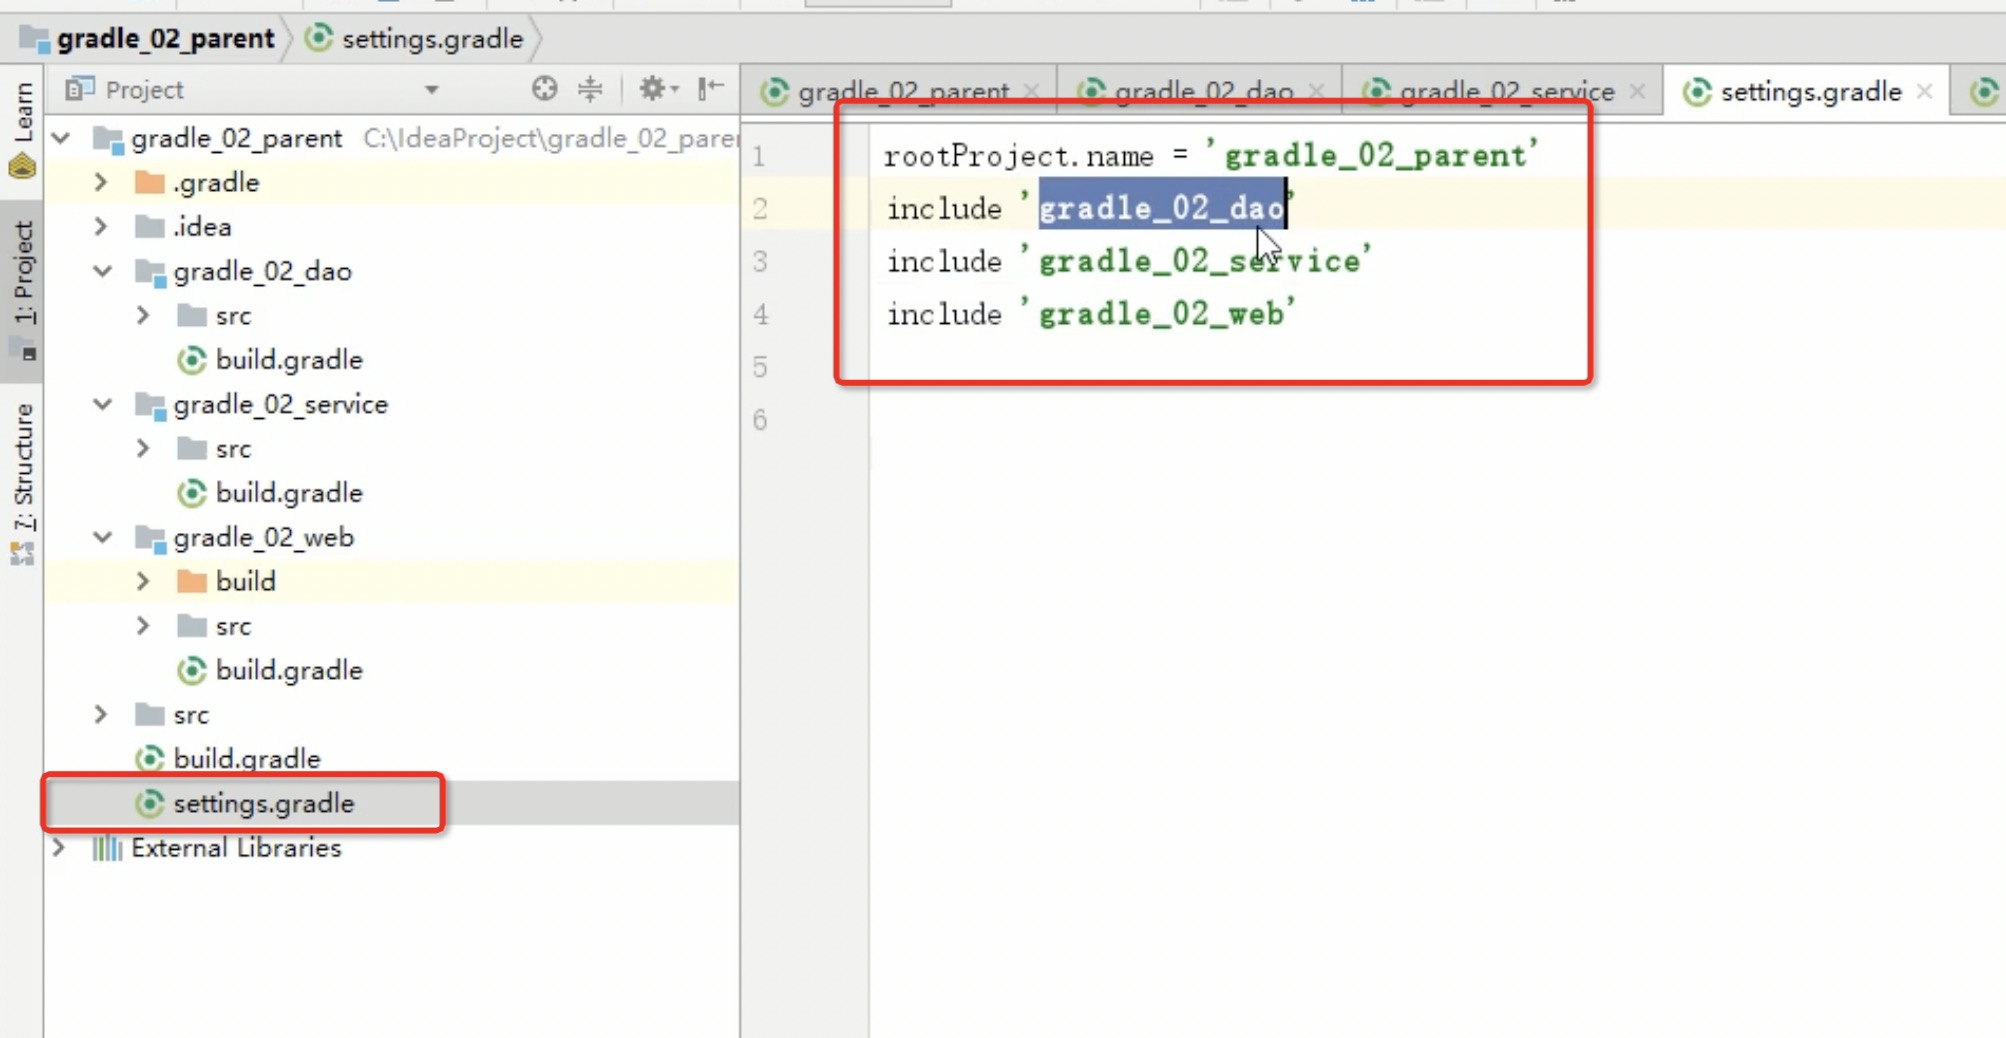The width and height of the screenshot is (2006, 1038).
Task: Open Project panel settings gear icon
Action: point(652,89)
